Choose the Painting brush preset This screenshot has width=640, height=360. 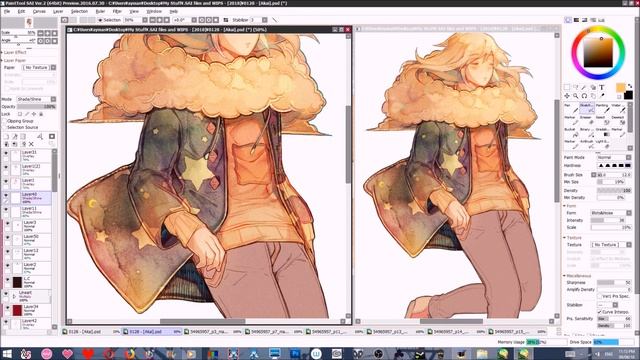pyautogui.click(x=603, y=109)
